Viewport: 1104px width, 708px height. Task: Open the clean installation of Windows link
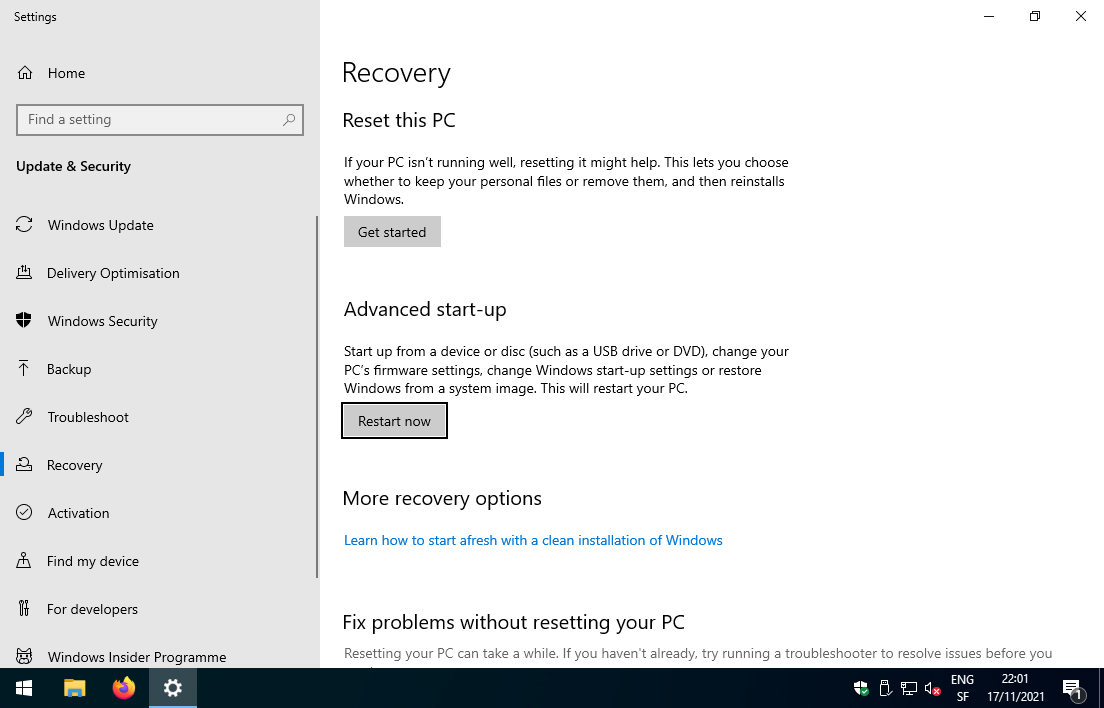pos(533,540)
